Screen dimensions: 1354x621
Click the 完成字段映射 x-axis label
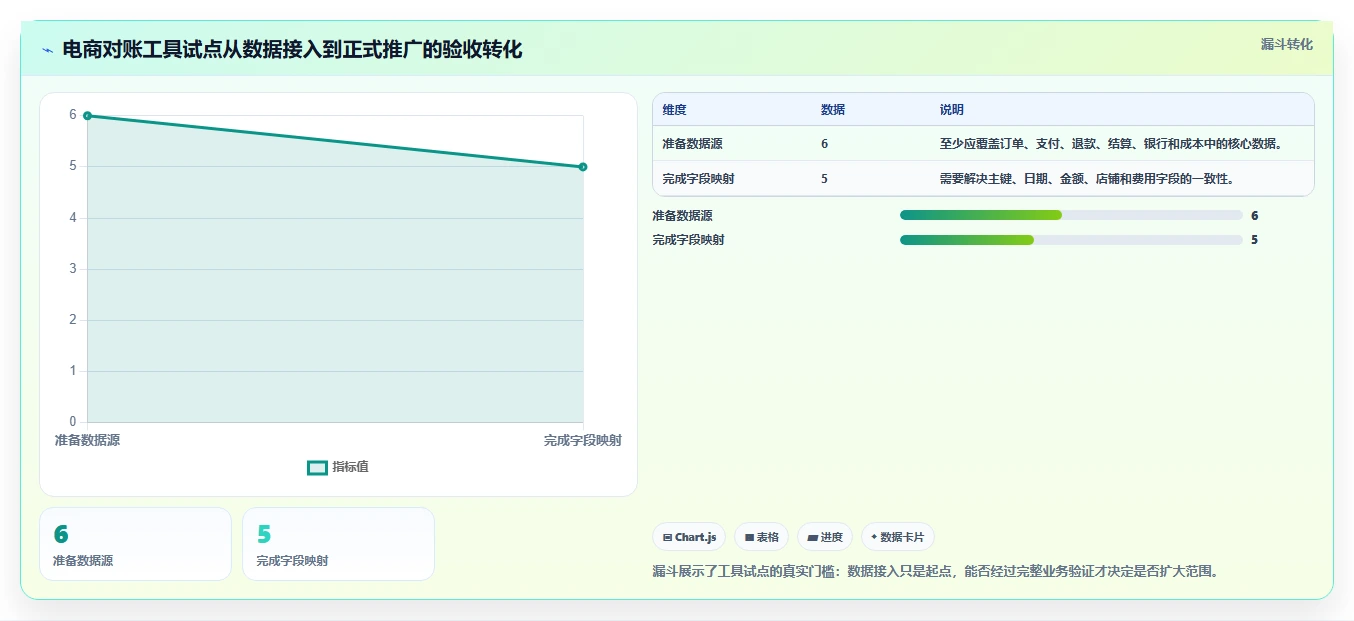583,440
